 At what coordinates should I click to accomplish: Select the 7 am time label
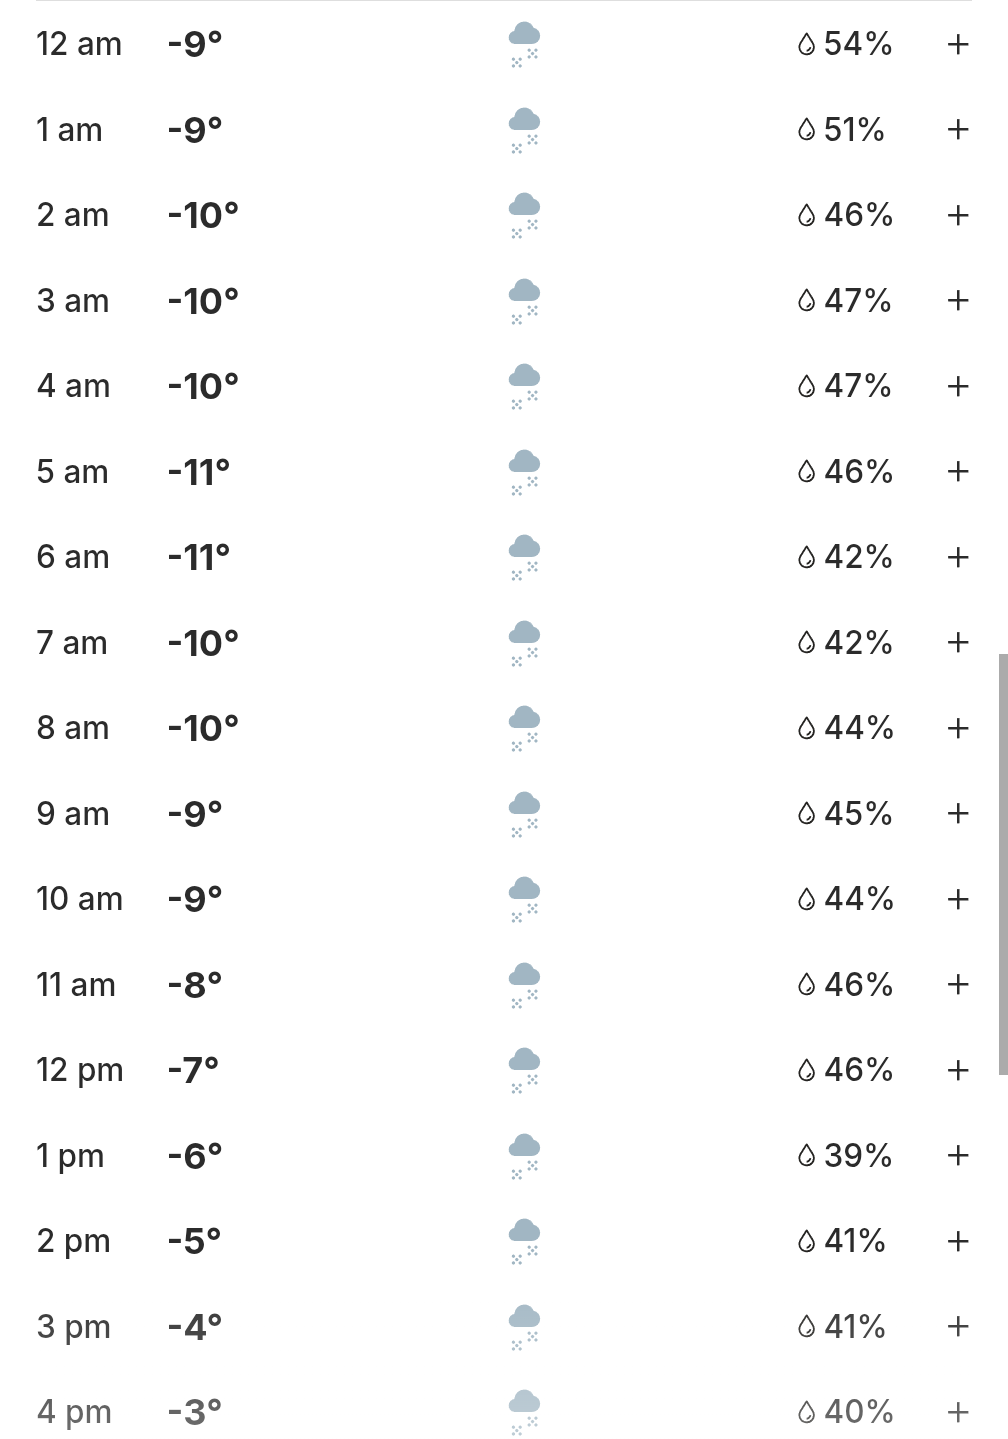point(72,643)
